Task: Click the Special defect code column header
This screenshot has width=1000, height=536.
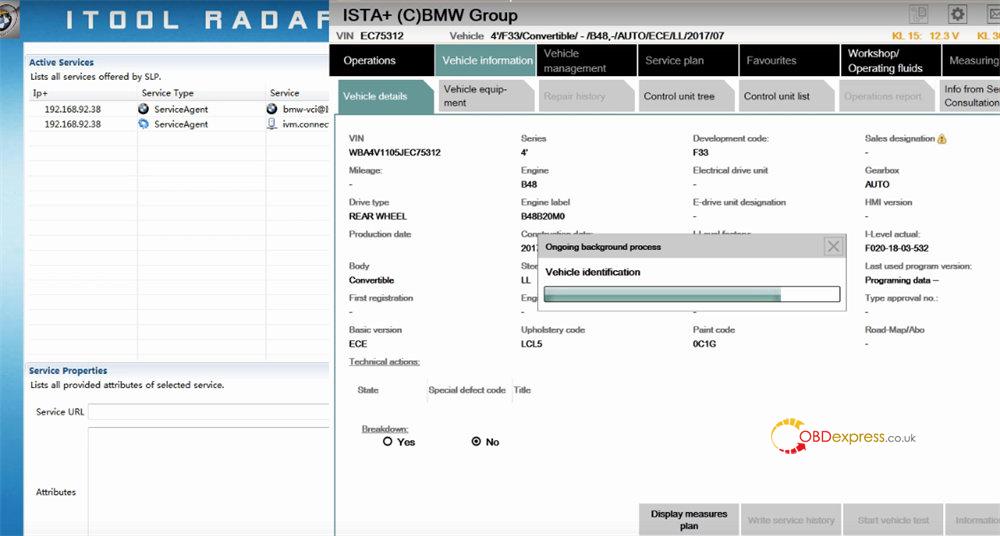Action: pyautogui.click(x=467, y=390)
